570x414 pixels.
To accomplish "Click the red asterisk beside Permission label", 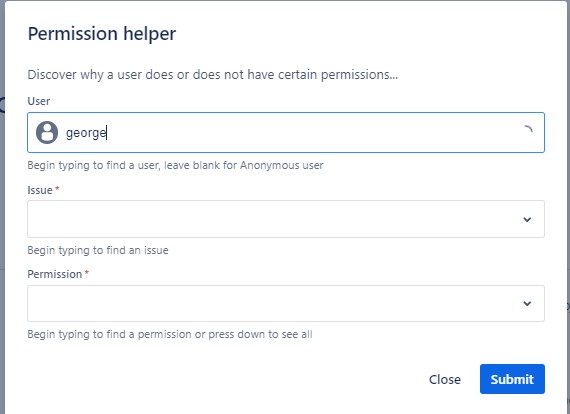I will click(x=87, y=273).
